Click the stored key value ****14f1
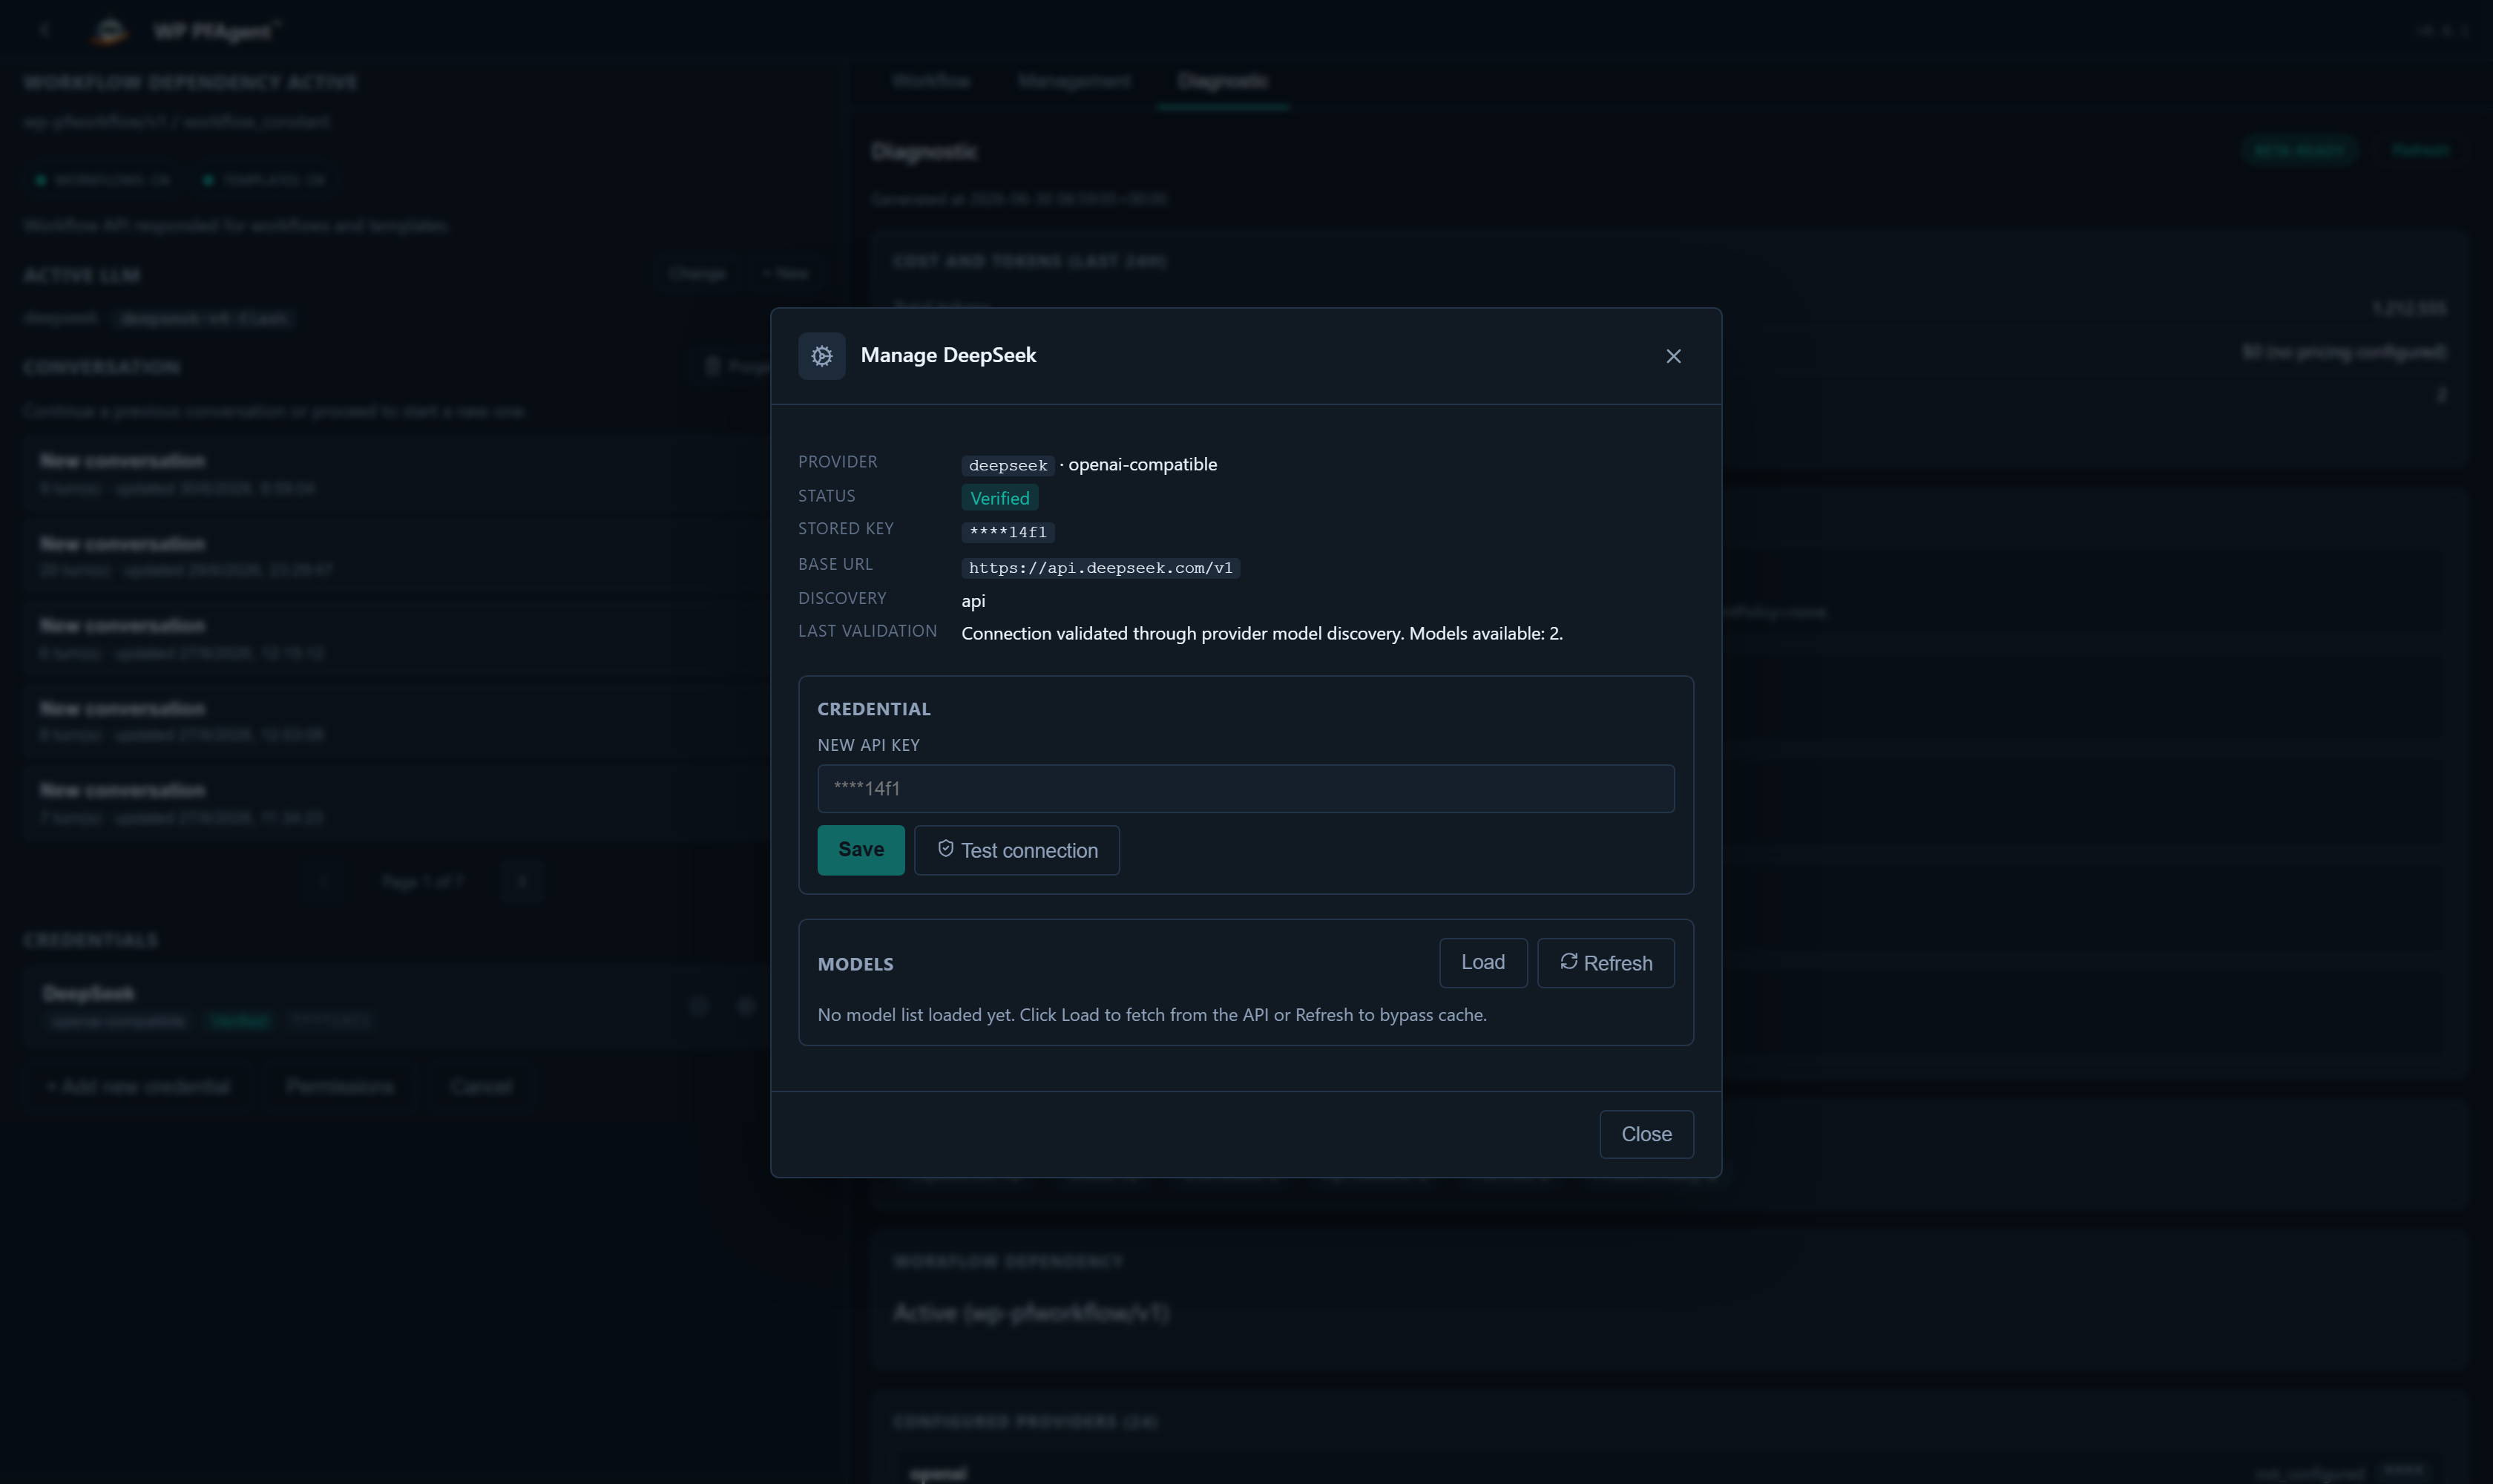 [x=1007, y=532]
